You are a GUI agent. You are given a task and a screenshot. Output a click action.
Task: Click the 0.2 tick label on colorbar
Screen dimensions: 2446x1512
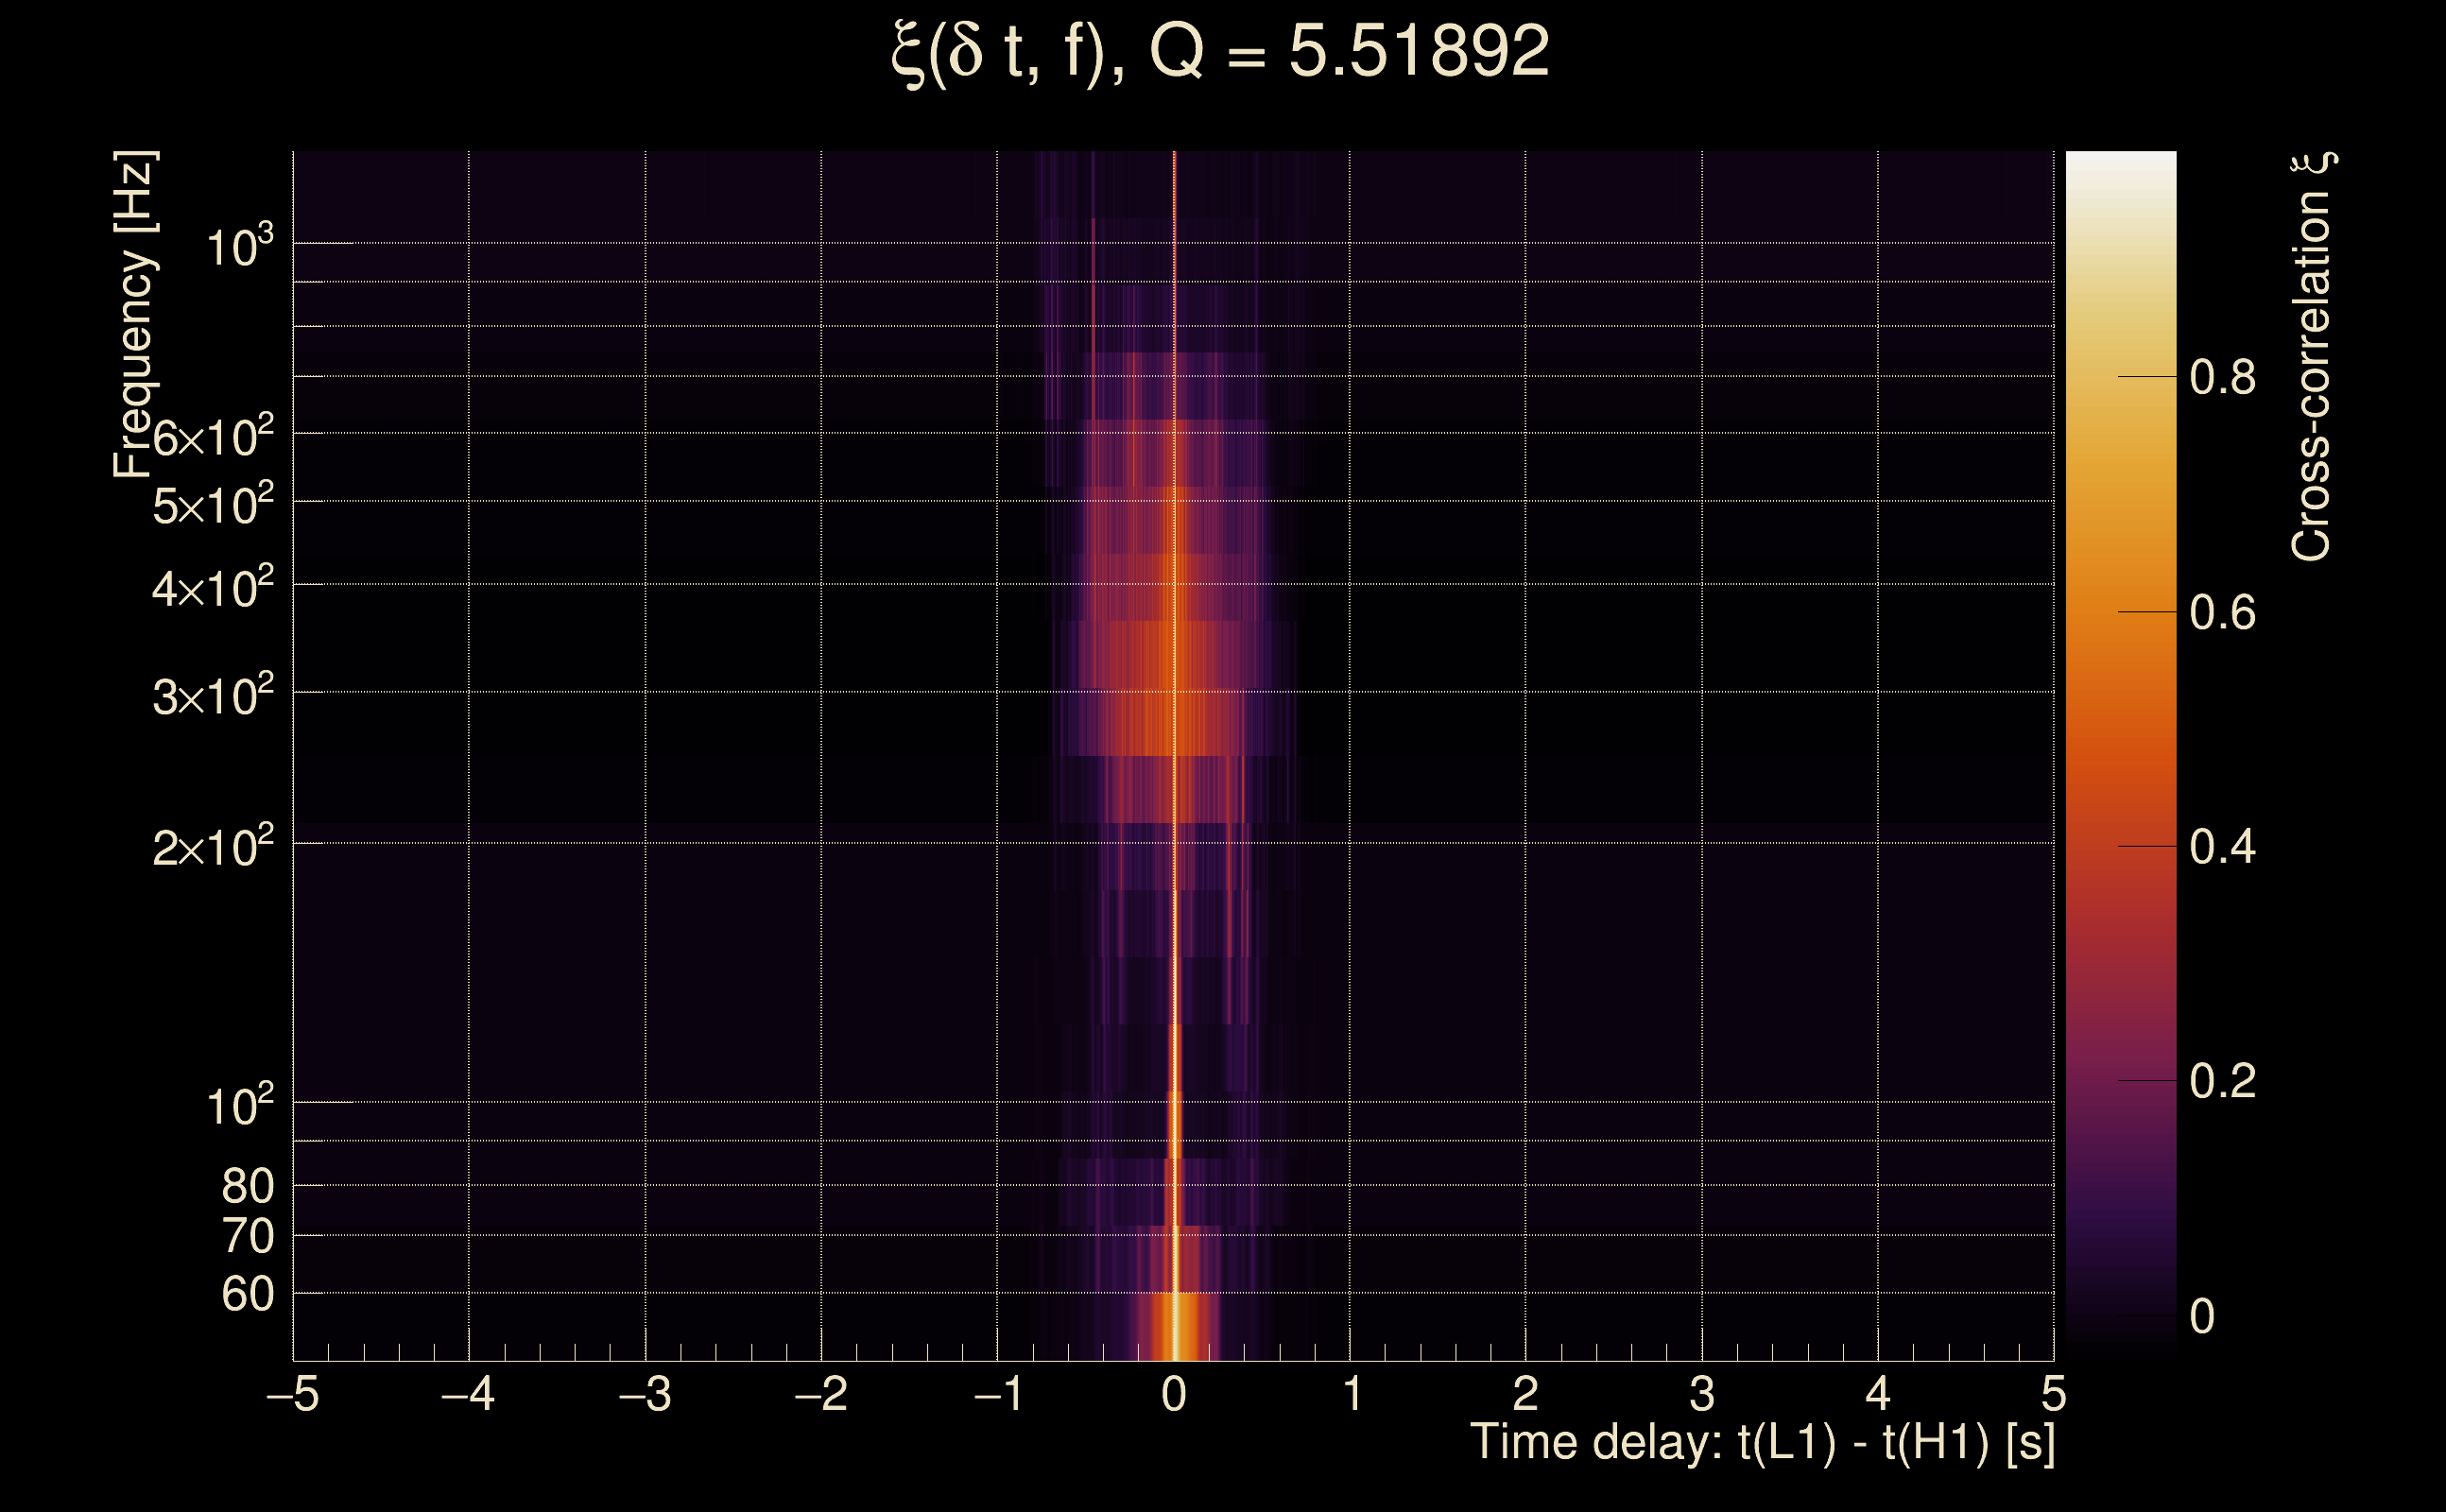[2222, 1081]
